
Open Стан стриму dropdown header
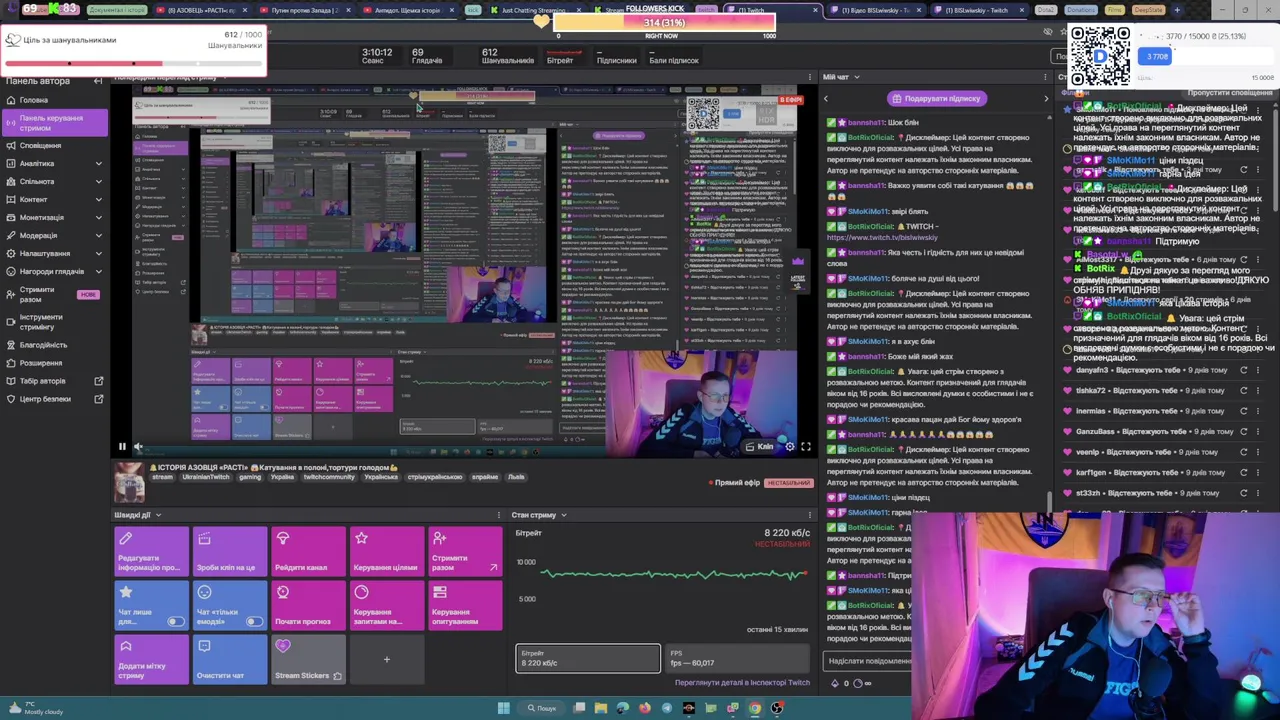click(x=539, y=515)
